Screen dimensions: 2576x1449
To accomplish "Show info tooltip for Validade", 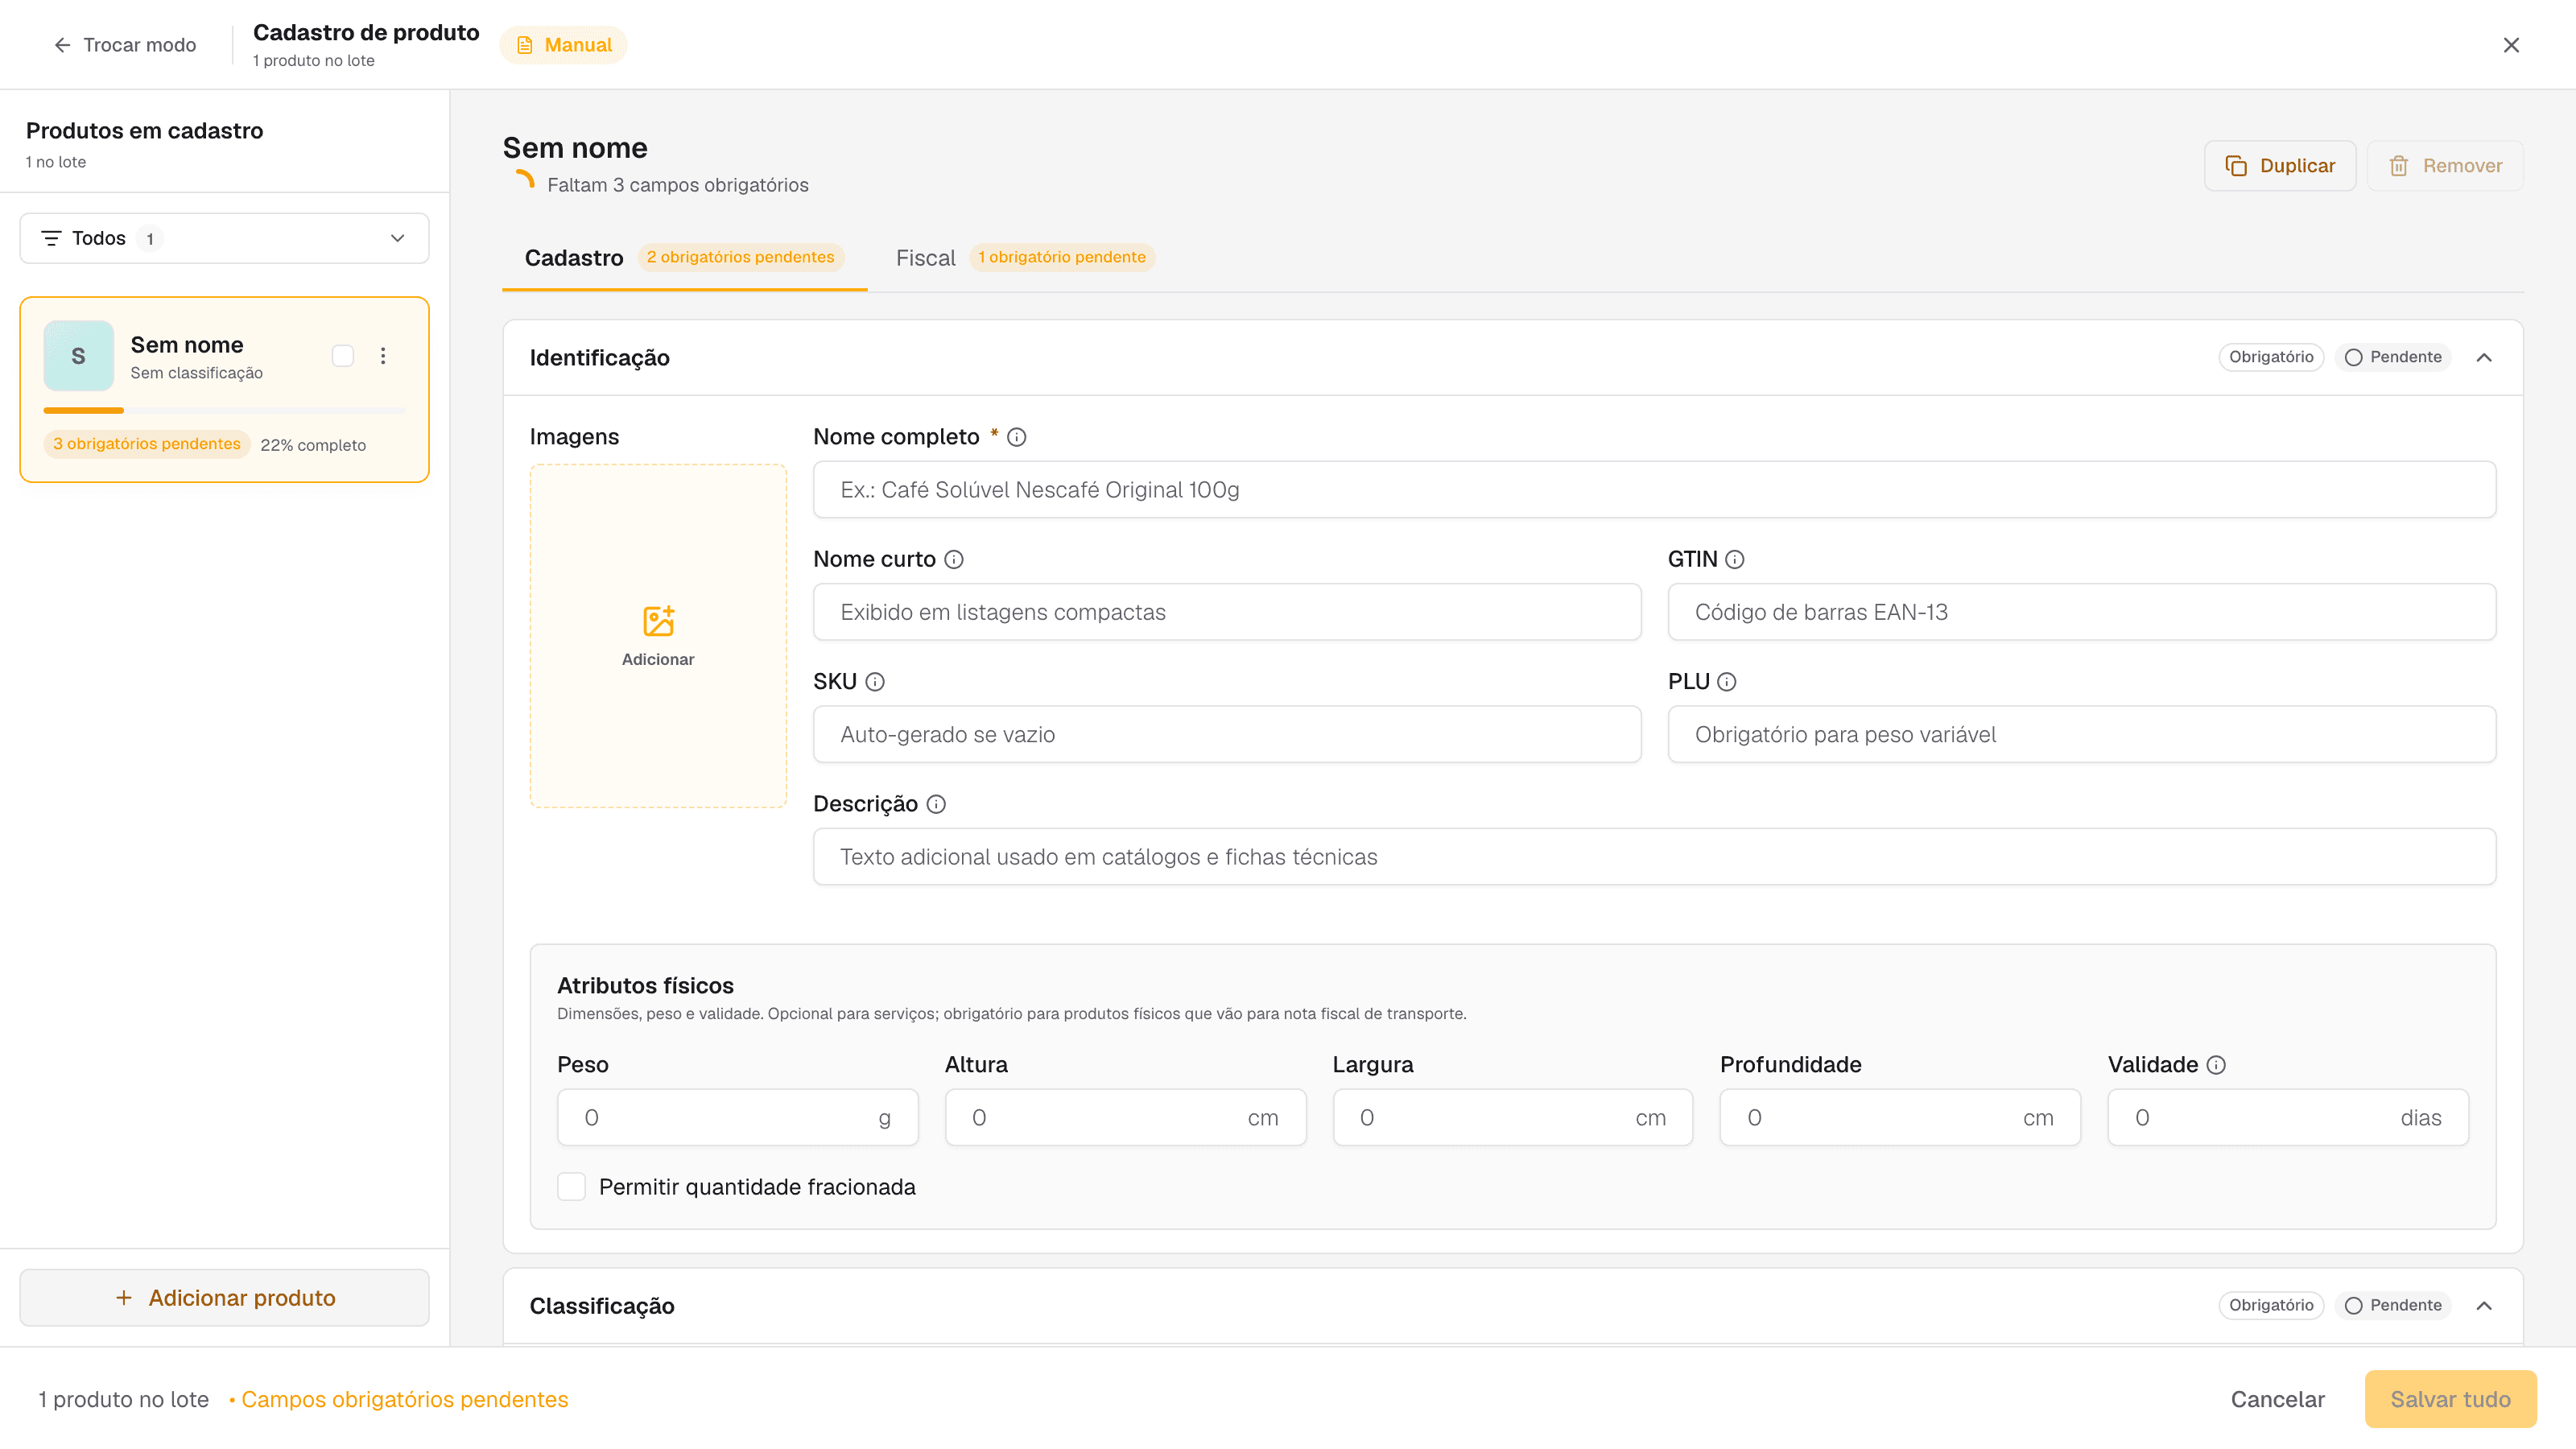I will click(2216, 1065).
